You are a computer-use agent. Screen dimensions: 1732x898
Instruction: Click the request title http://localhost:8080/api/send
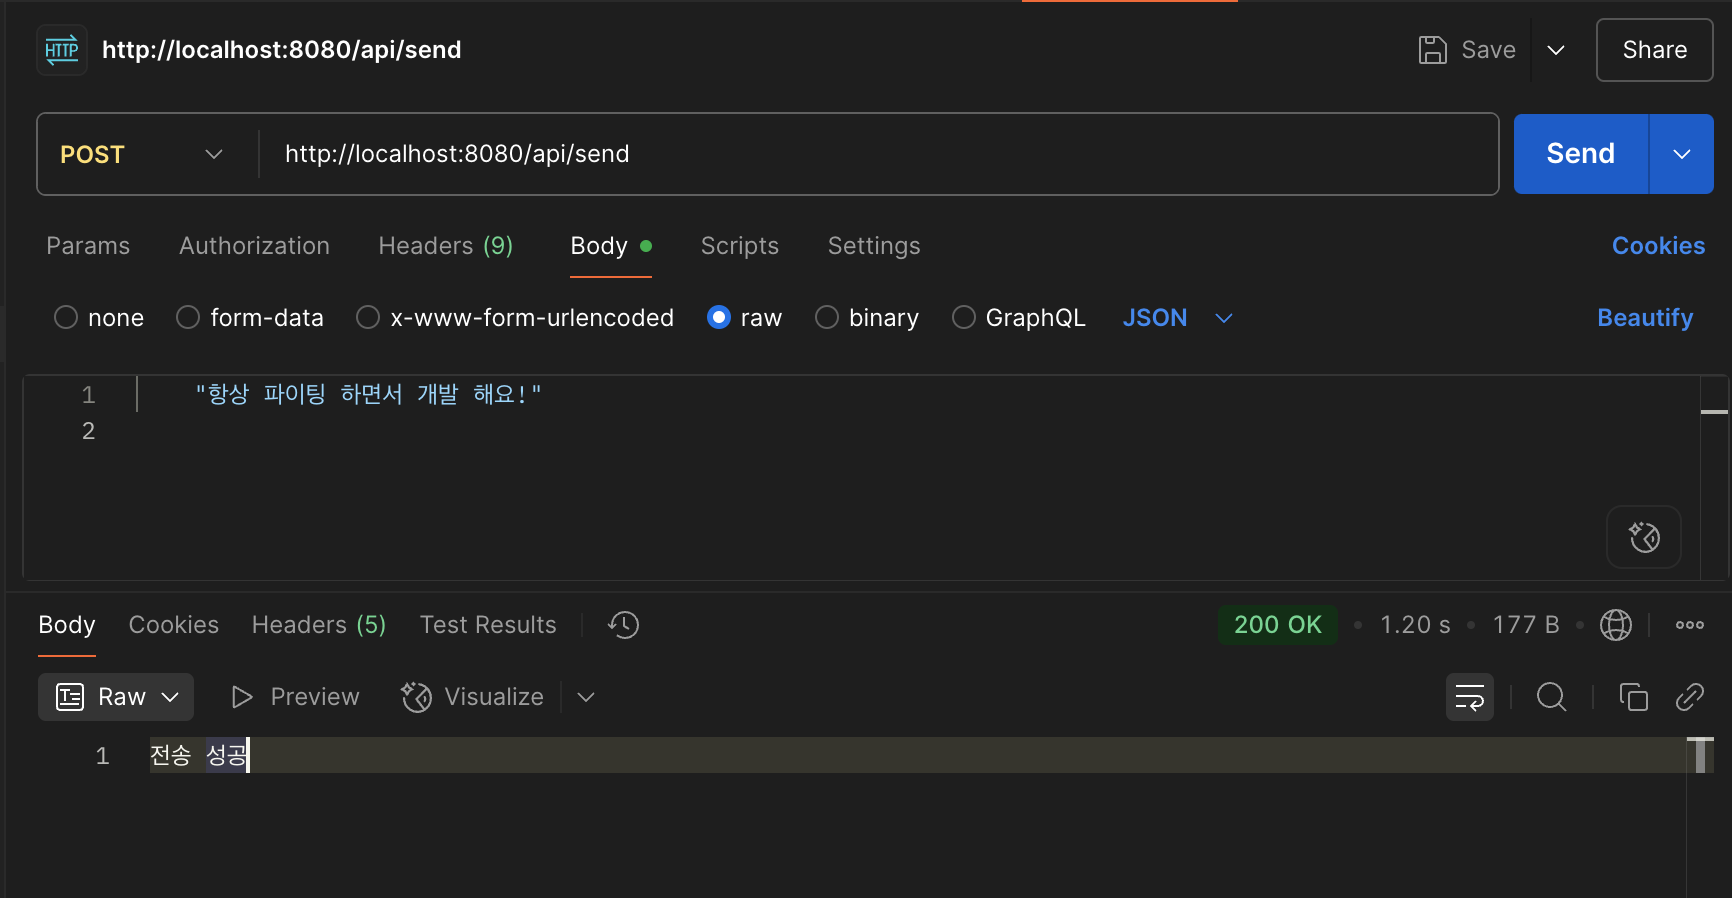(282, 50)
